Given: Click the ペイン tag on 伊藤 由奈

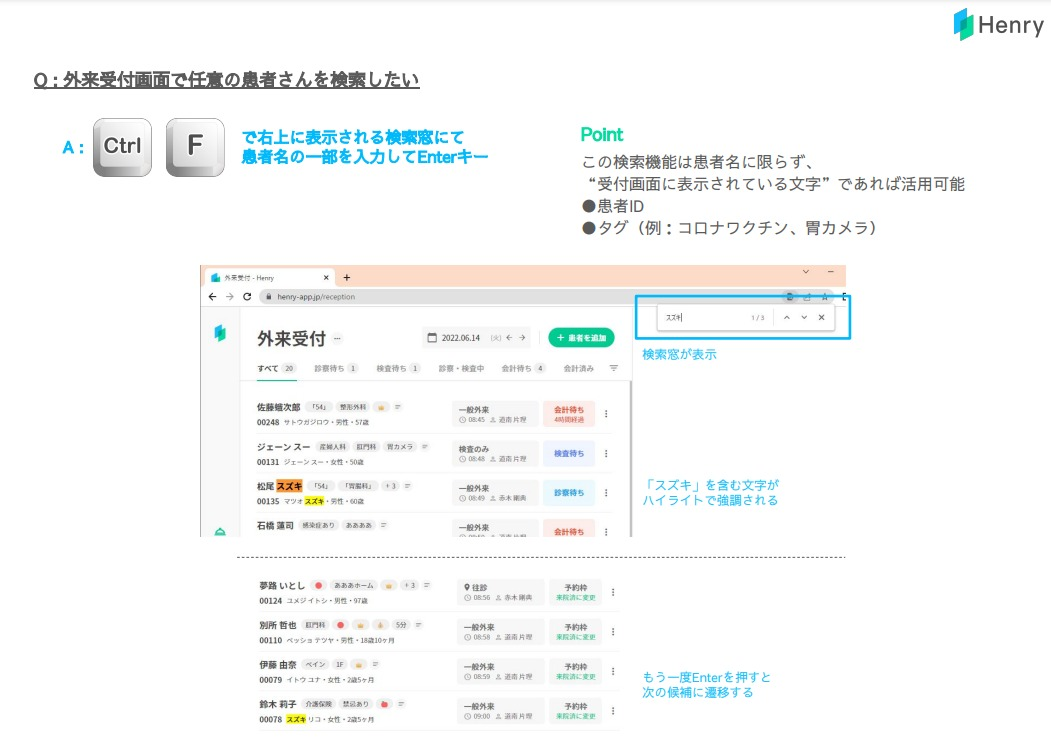Looking at the screenshot, I should pyautogui.click(x=315, y=665).
